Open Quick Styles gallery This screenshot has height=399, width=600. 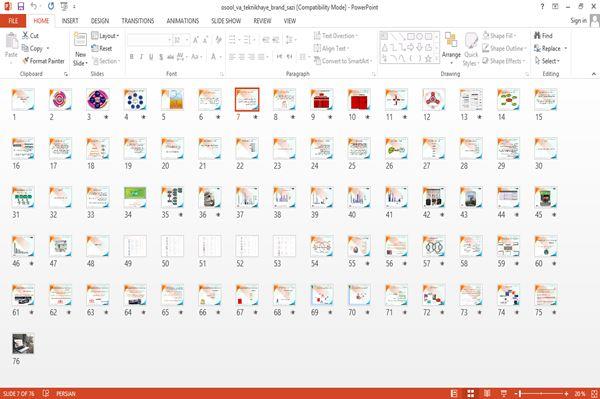[x=471, y=49]
